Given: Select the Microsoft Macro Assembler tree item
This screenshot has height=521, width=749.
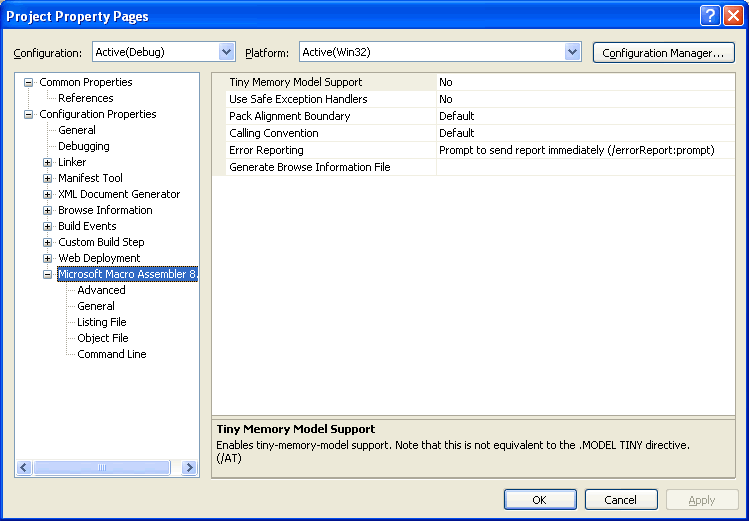Looking at the screenshot, I should 128,274.
